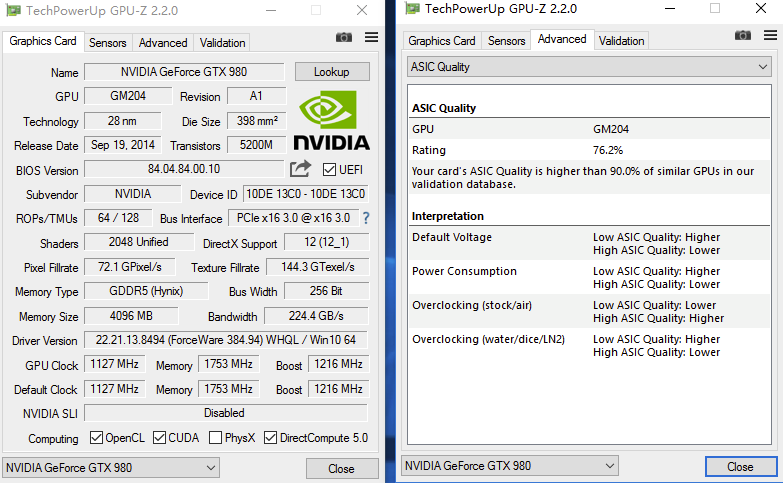Click Die Size field 398 mm²
The width and height of the screenshot is (783, 483).
click(257, 121)
